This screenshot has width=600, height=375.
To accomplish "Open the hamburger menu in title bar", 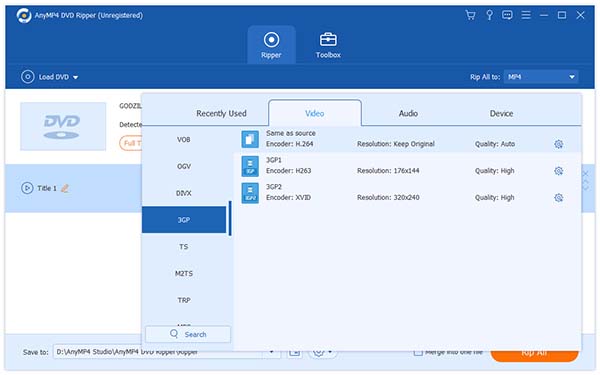I will (526, 15).
